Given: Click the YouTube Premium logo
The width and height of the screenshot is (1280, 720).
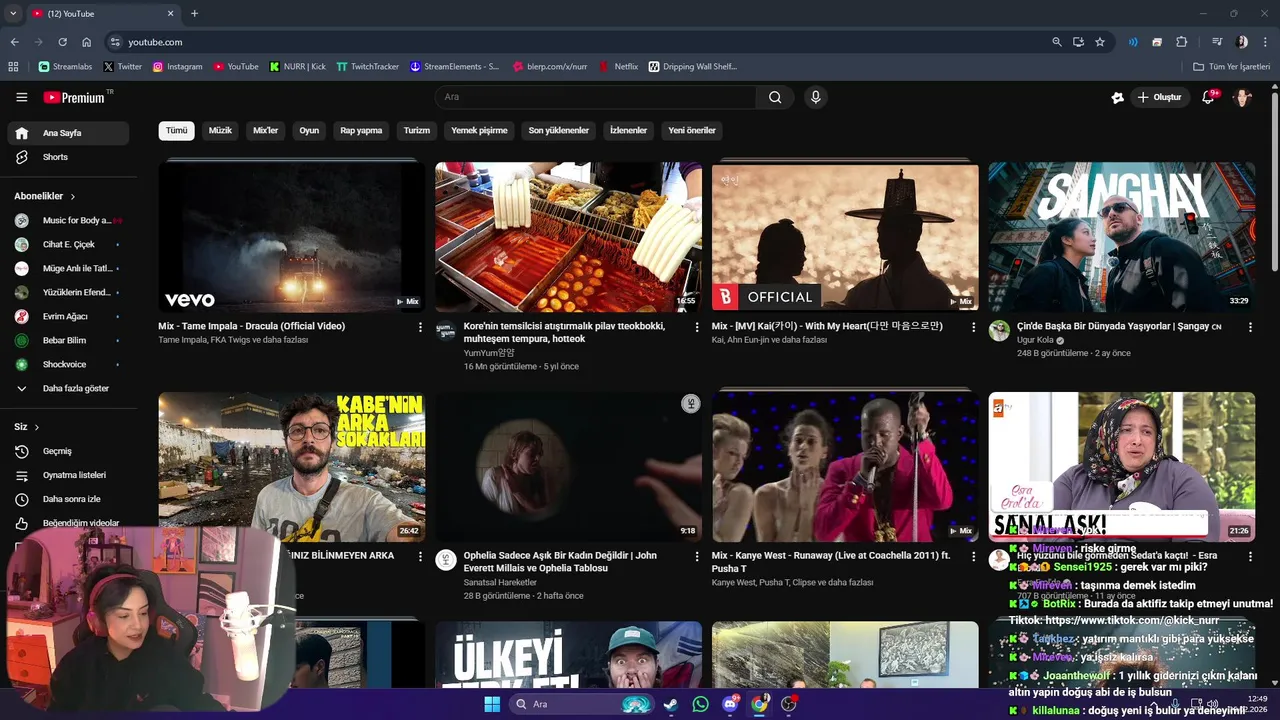Looking at the screenshot, I should (74, 97).
